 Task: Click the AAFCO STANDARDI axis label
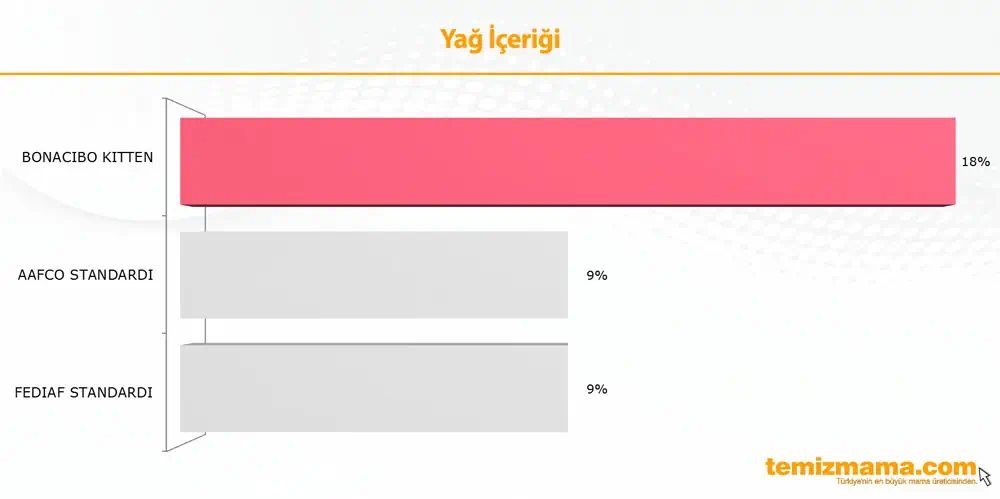(x=85, y=275)
